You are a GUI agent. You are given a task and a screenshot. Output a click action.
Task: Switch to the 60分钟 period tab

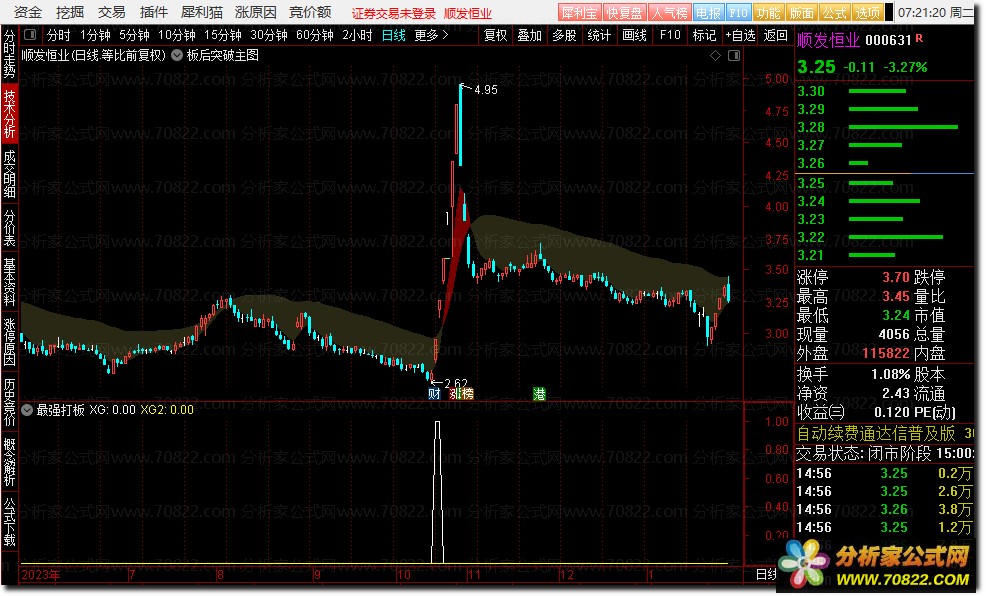click(x=314, y=35)
